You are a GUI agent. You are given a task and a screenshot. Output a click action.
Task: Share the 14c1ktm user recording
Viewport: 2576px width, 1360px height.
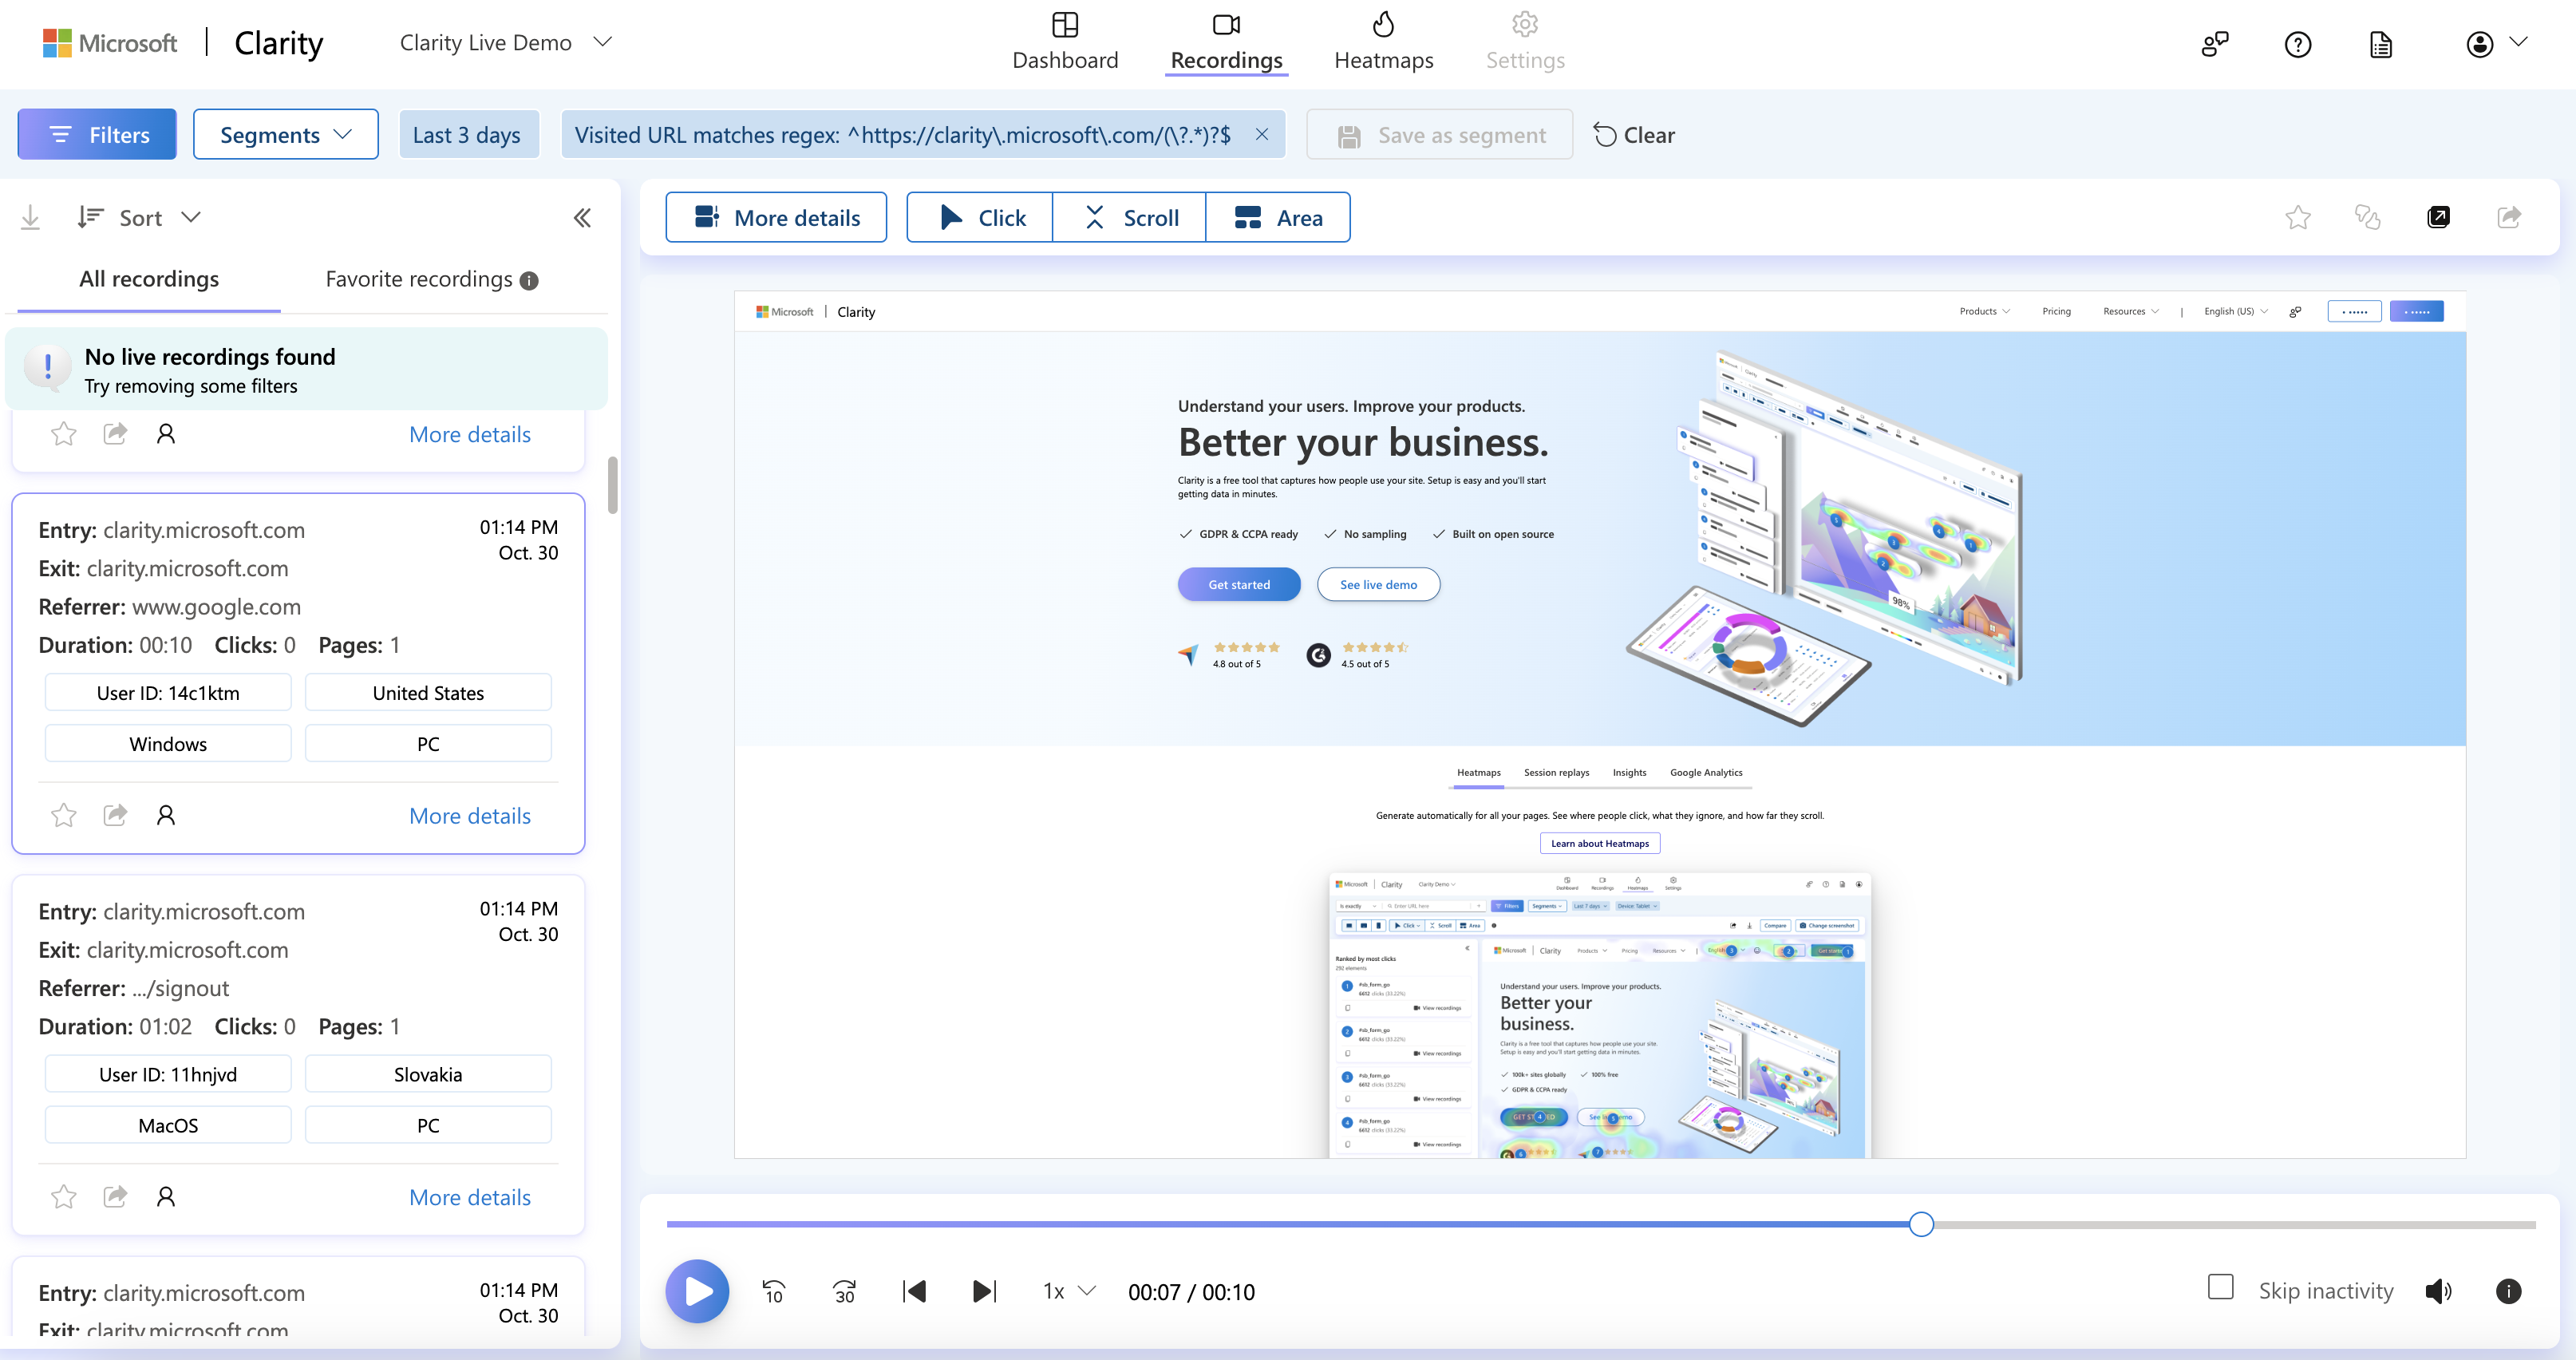coord(115,815)
